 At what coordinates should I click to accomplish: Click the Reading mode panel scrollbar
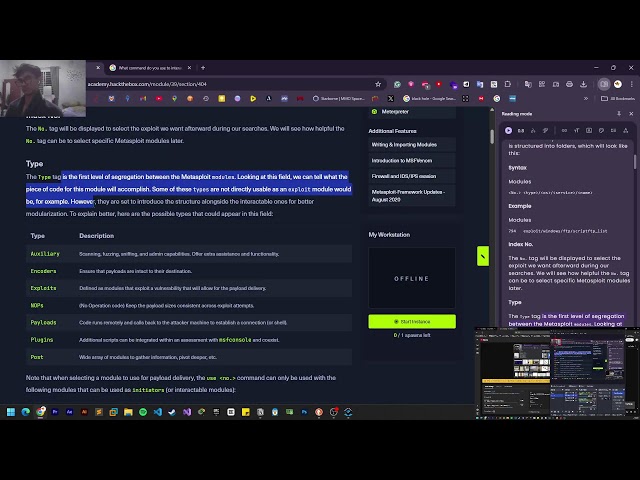[x=635, y=161]
